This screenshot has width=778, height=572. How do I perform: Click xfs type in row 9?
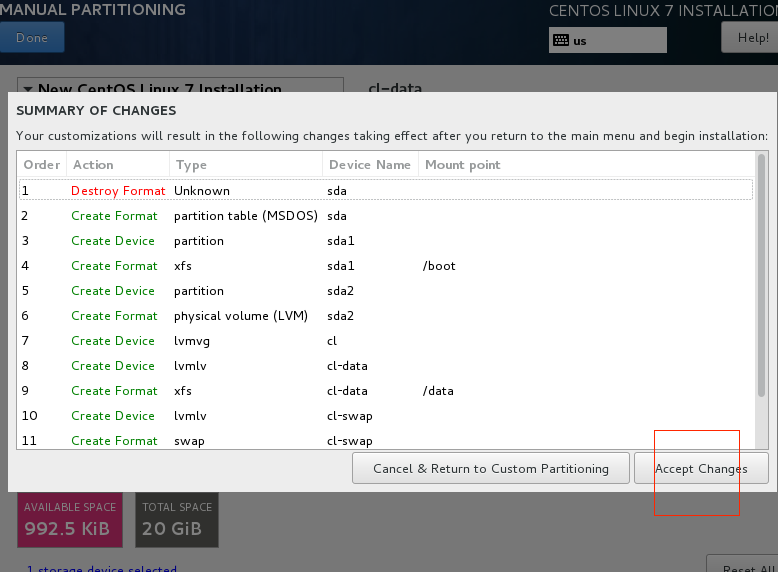(x=183, y=391)
